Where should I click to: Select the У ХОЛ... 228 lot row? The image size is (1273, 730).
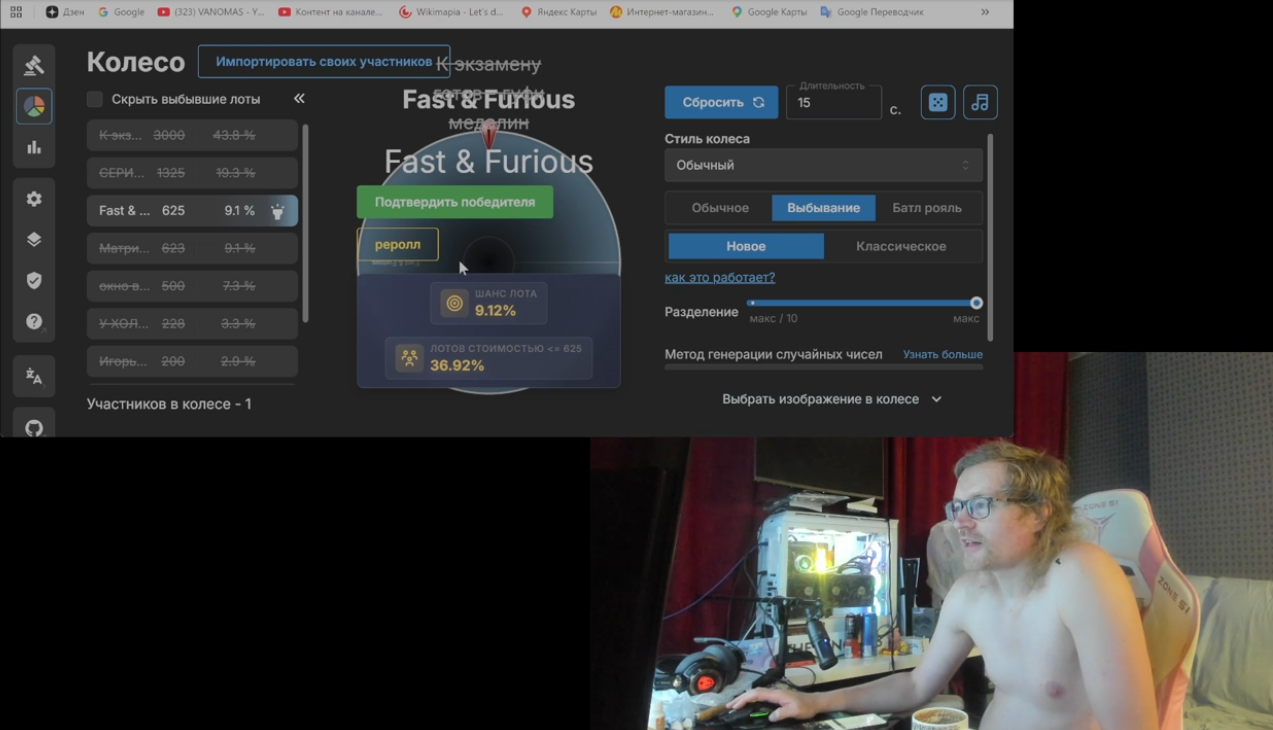(192, 324)
